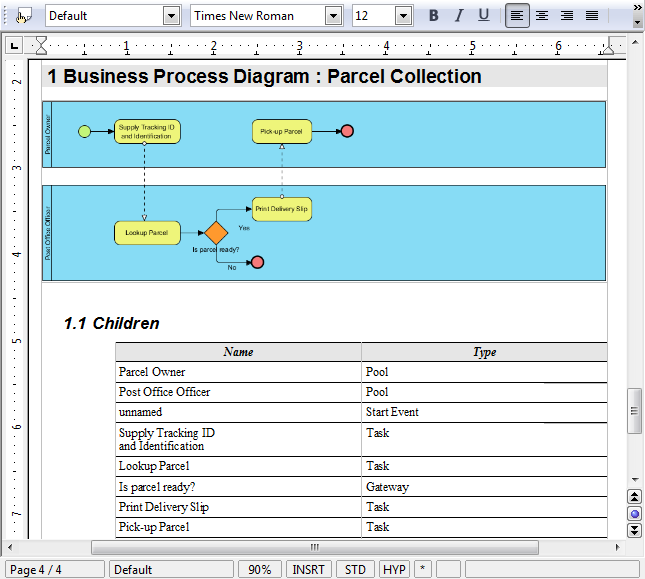Toggle INSRT insert mode
Viewport: 645px width, 579px height.
click(309, 570)
